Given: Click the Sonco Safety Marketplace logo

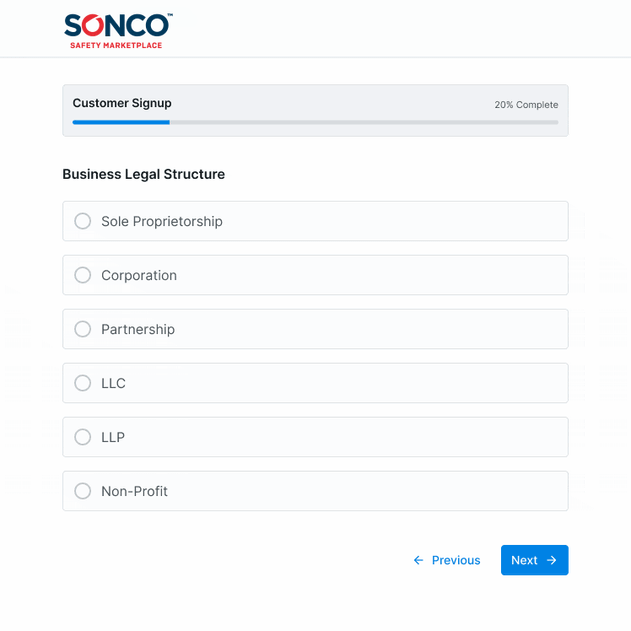Looking at the screenshot, I should (x=118, y=30).
